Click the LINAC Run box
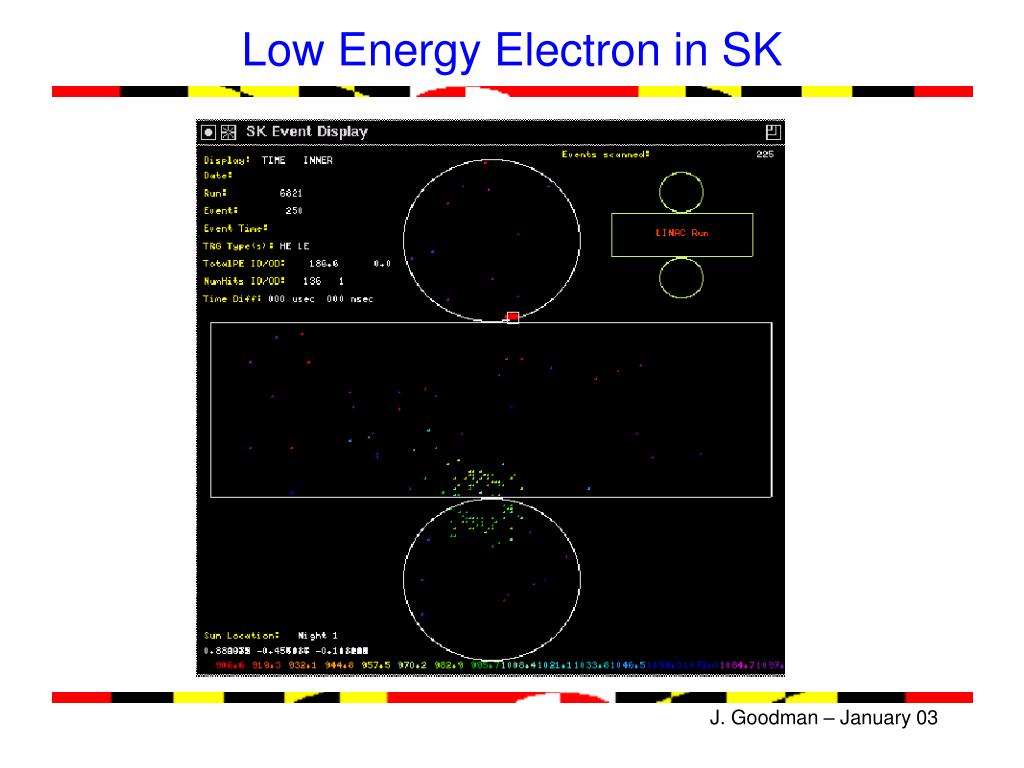Viewport: 1024px width, 768px height. click(x=682, y=234)
